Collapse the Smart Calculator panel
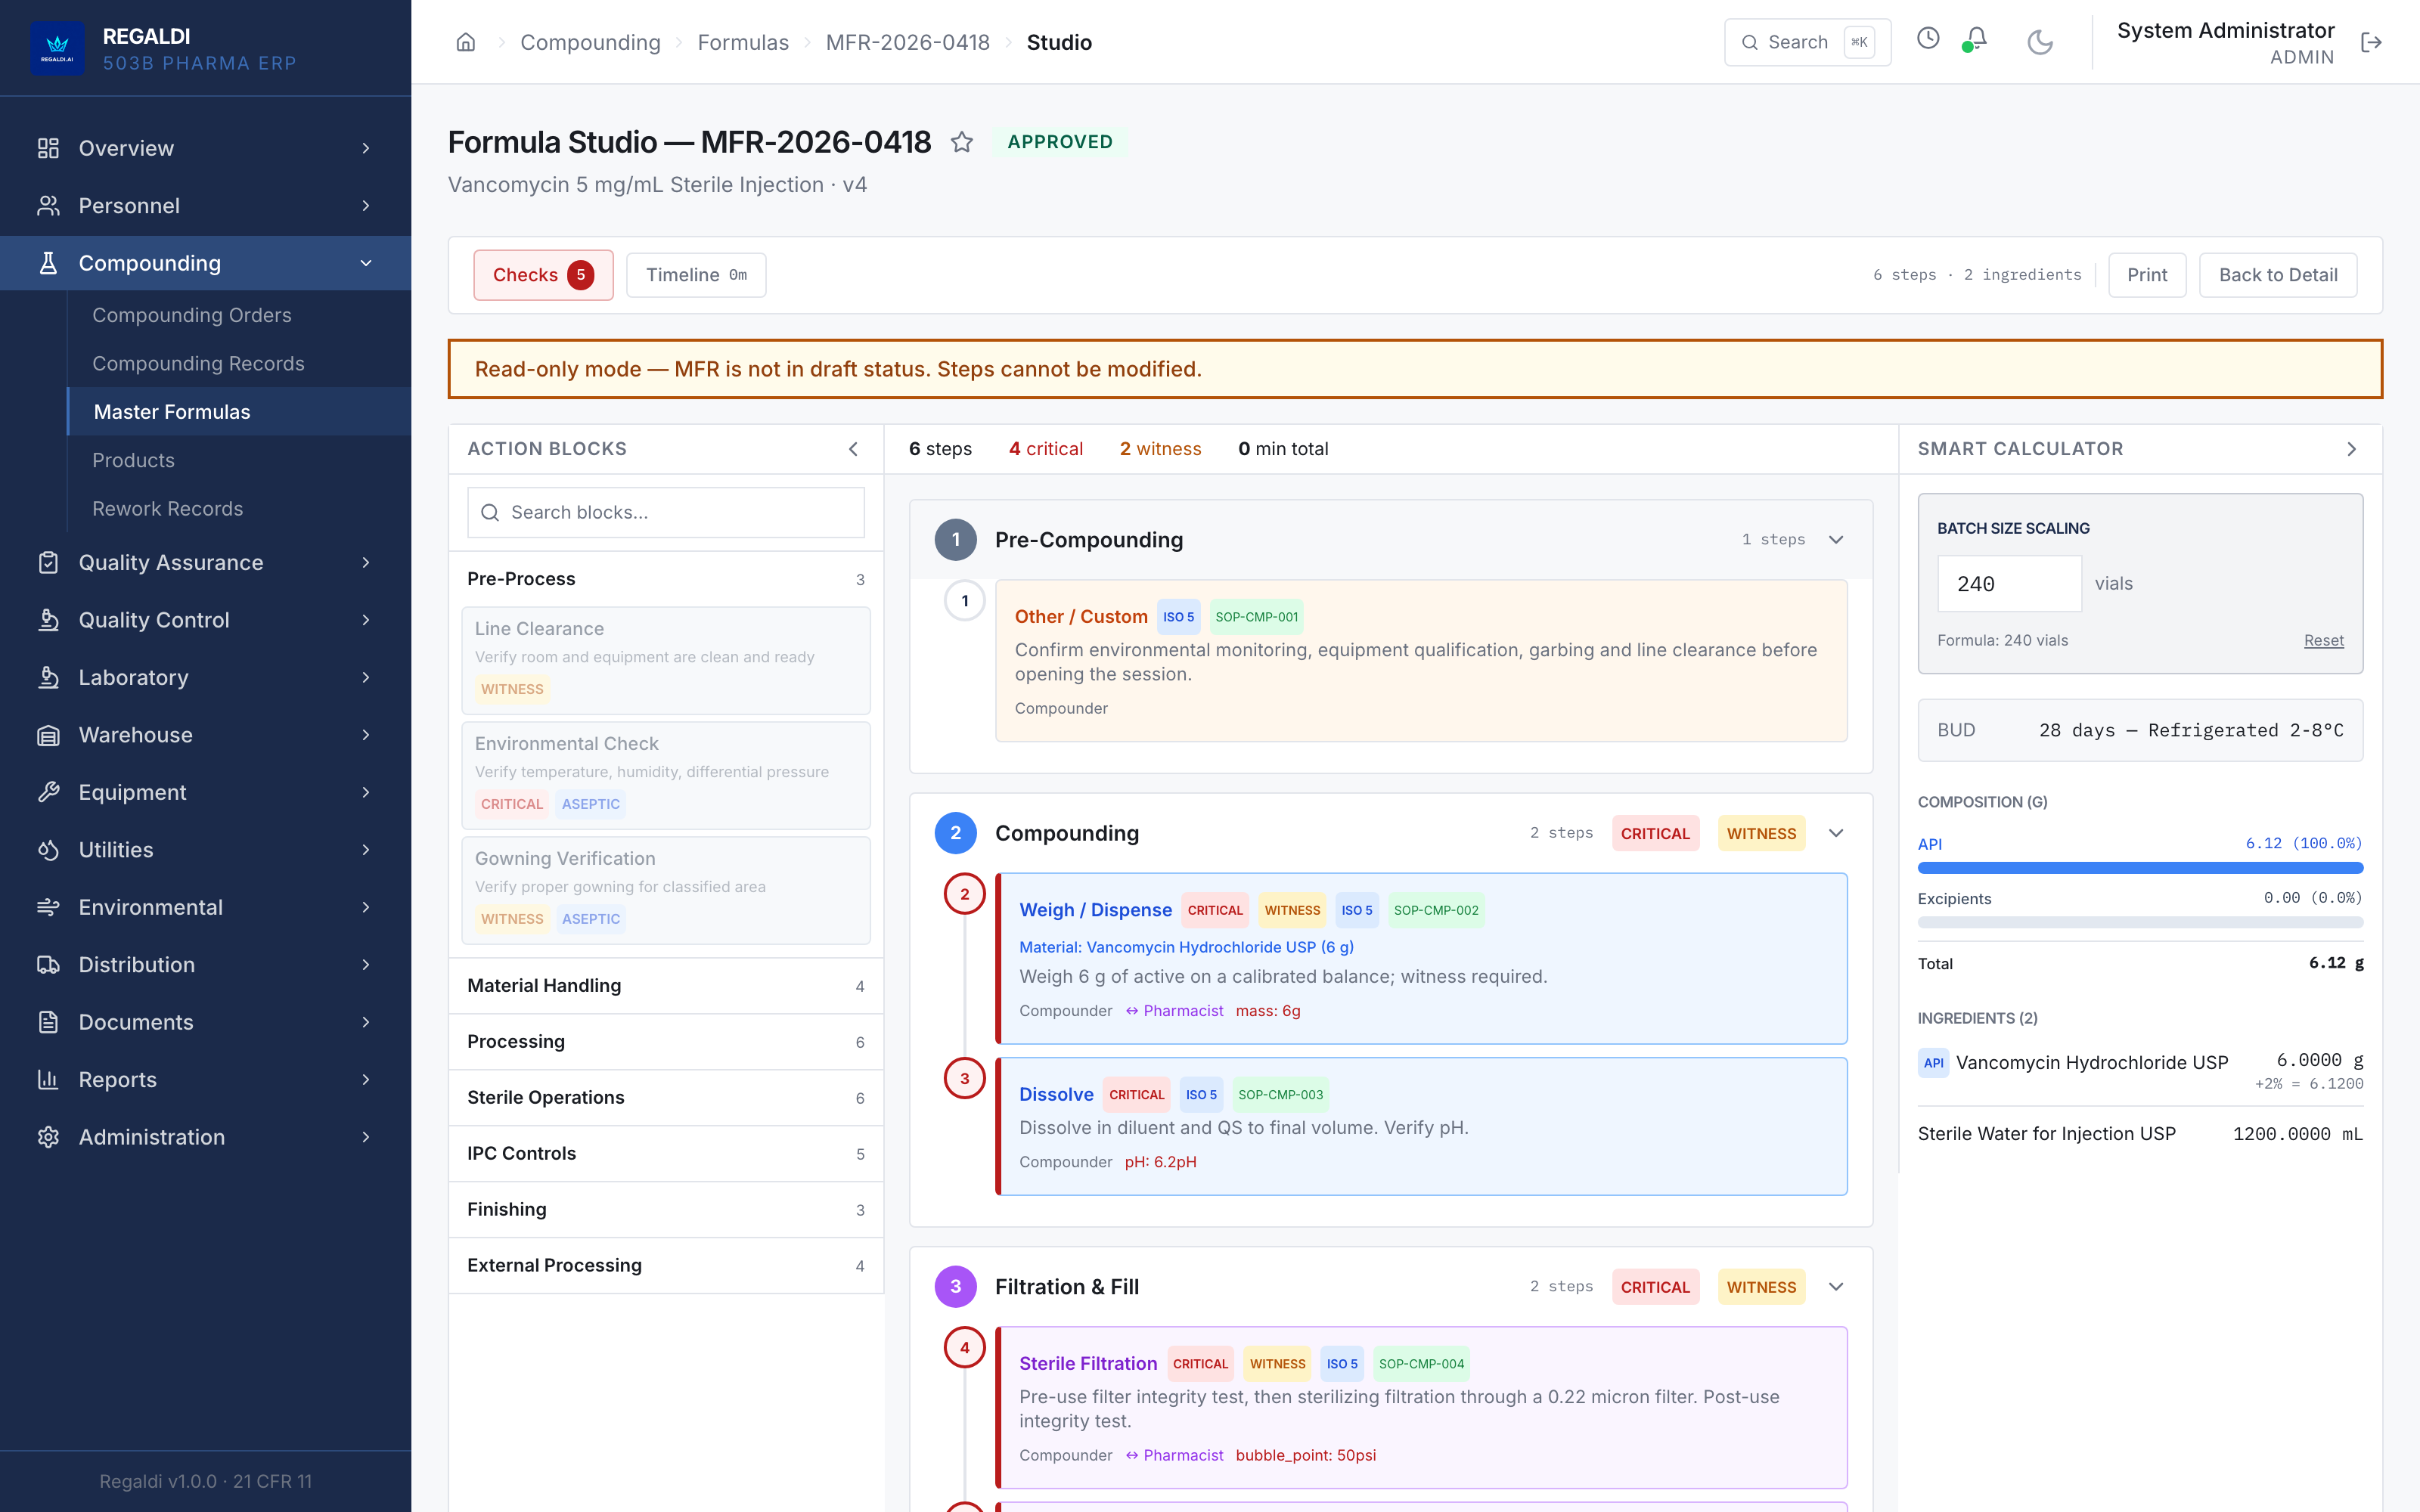Image resolution: width=2420 pixels, height=1512 pixels. tap(2351, 449)
